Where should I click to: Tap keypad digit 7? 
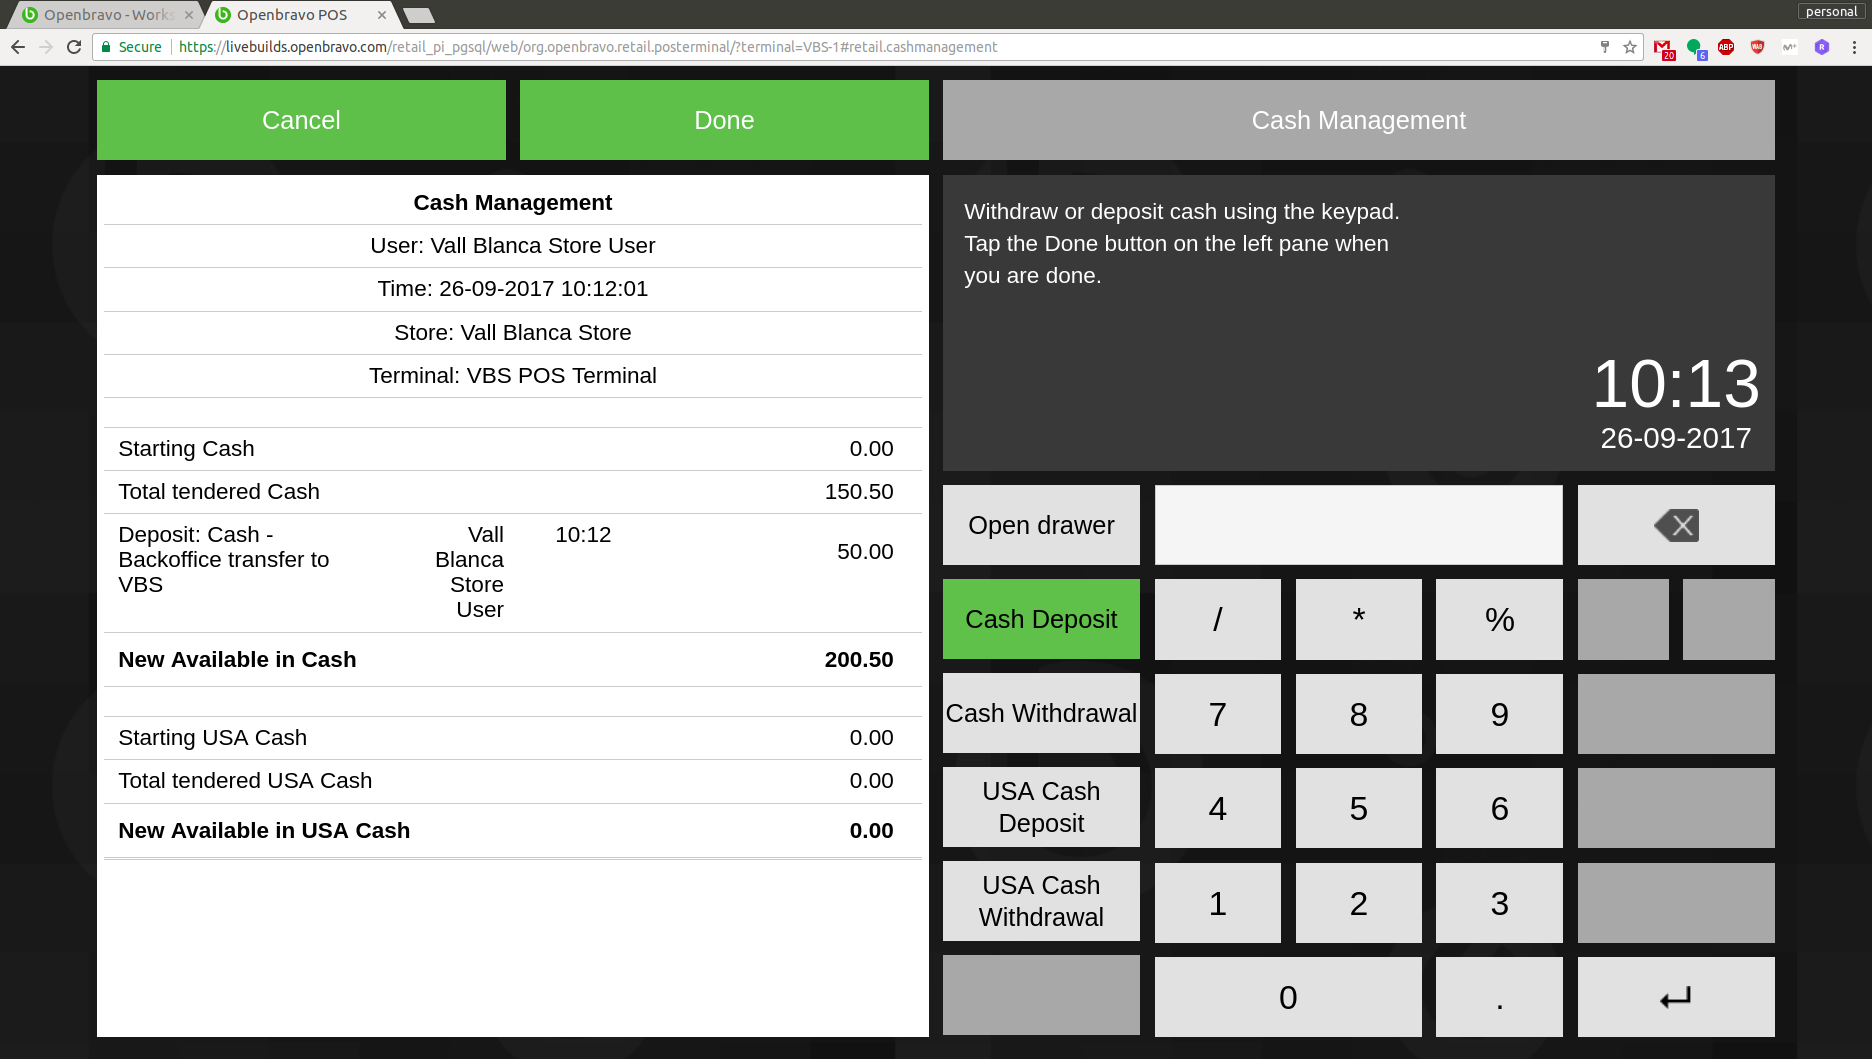[x=1217, y=714]
